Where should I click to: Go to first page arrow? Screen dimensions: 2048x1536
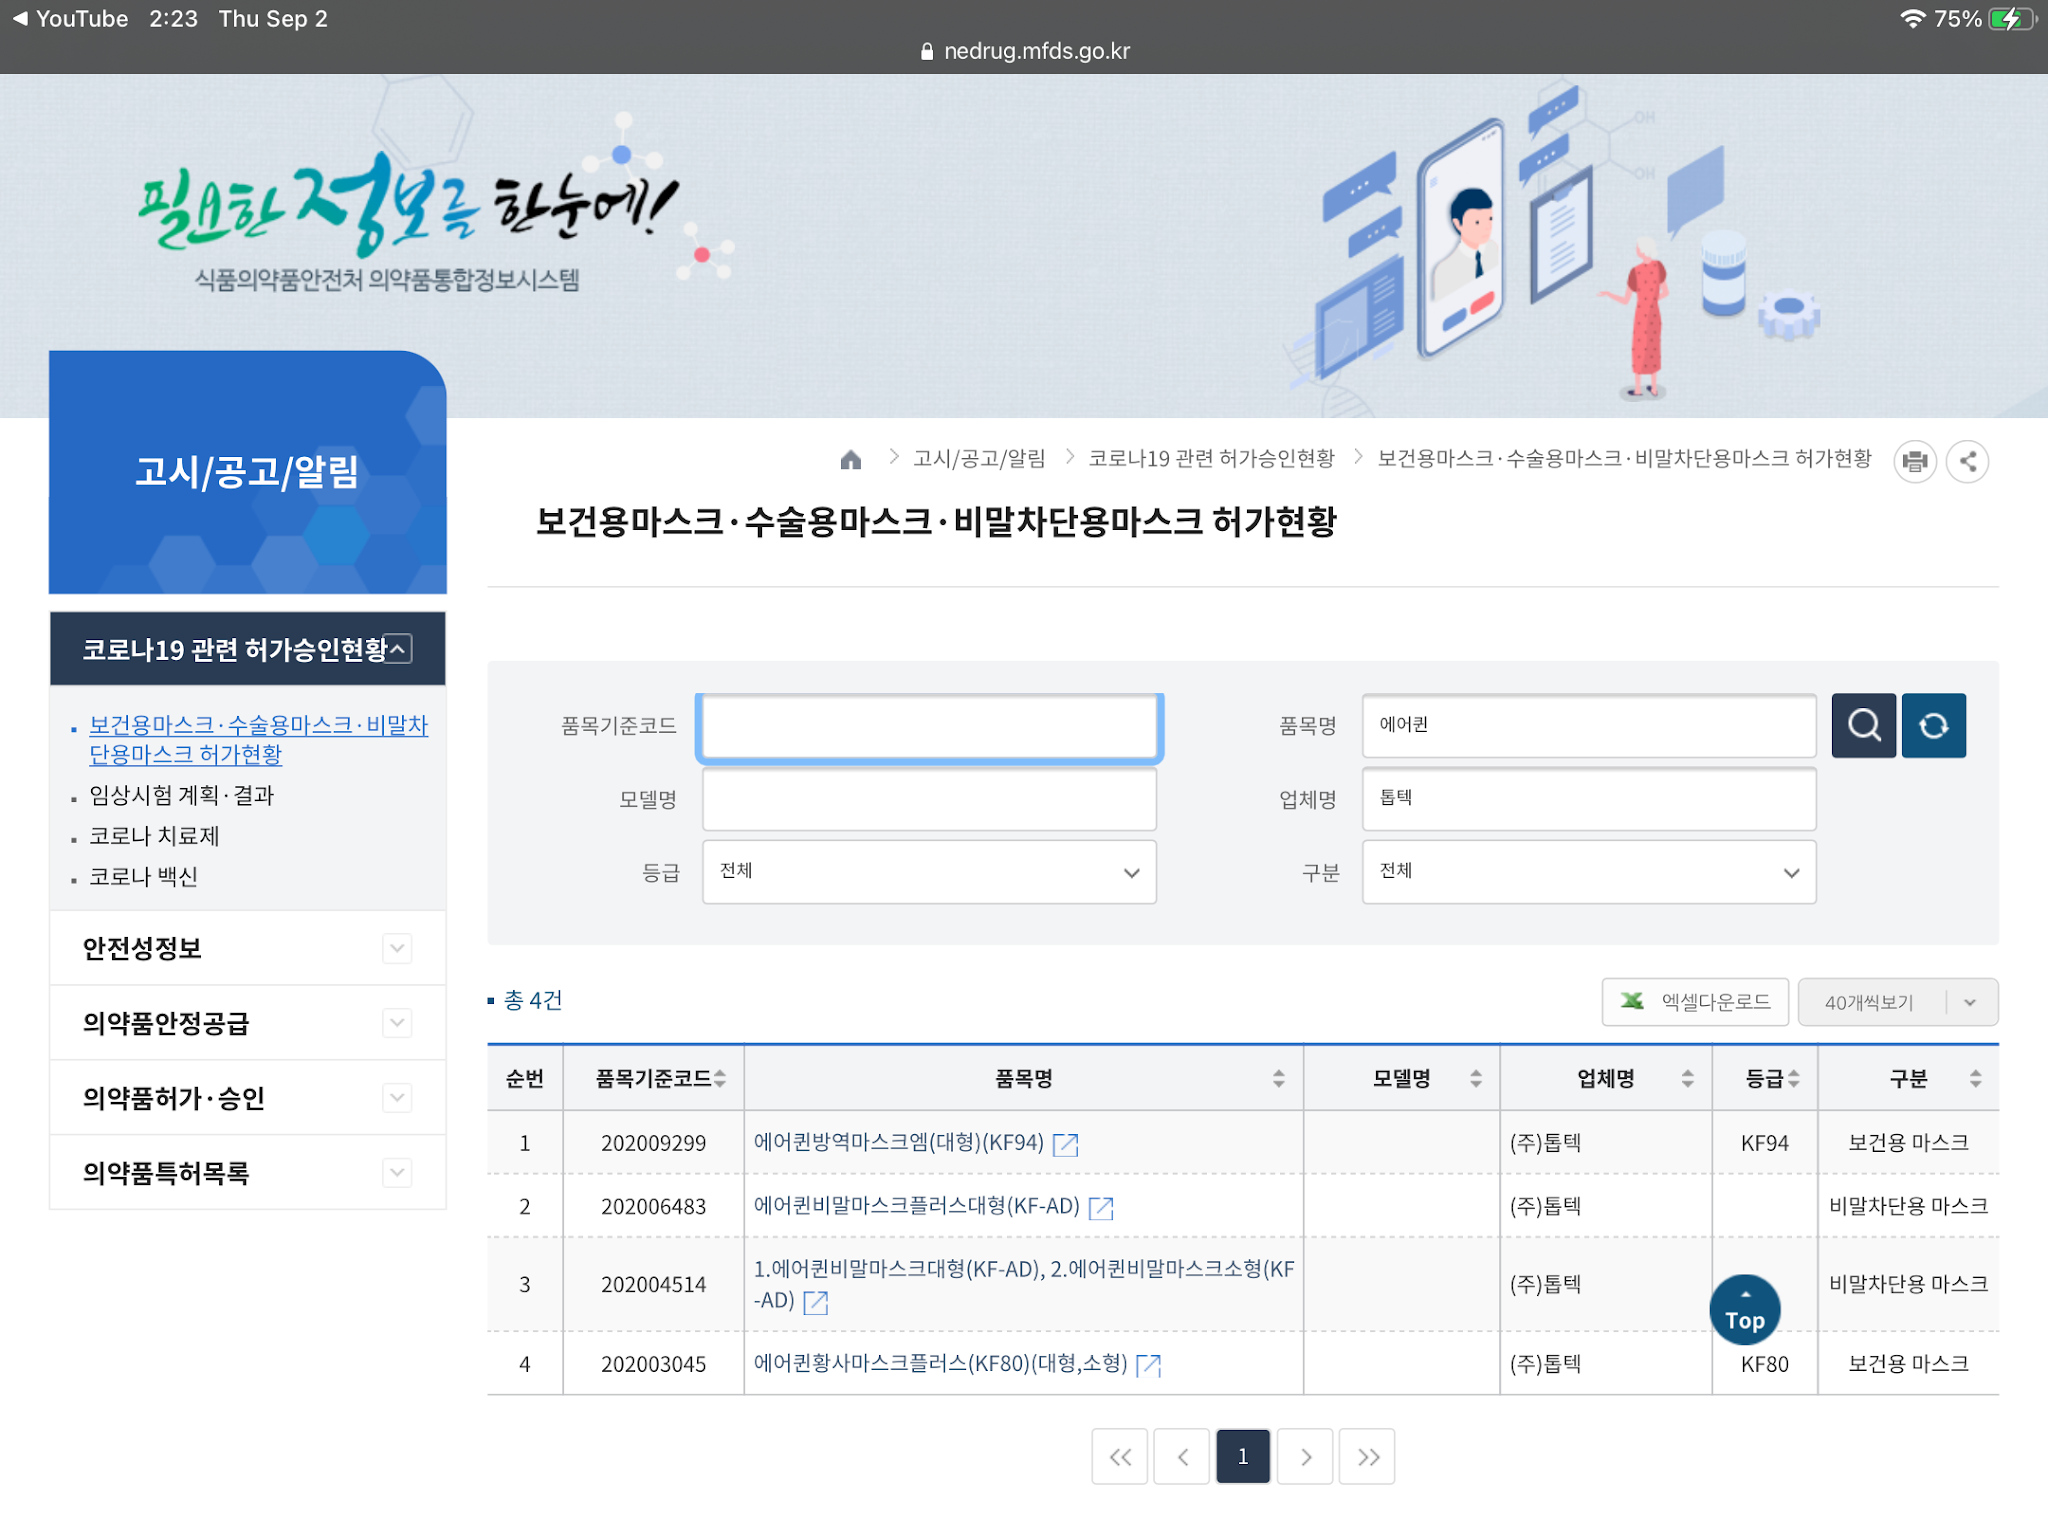point(1120,1457)
